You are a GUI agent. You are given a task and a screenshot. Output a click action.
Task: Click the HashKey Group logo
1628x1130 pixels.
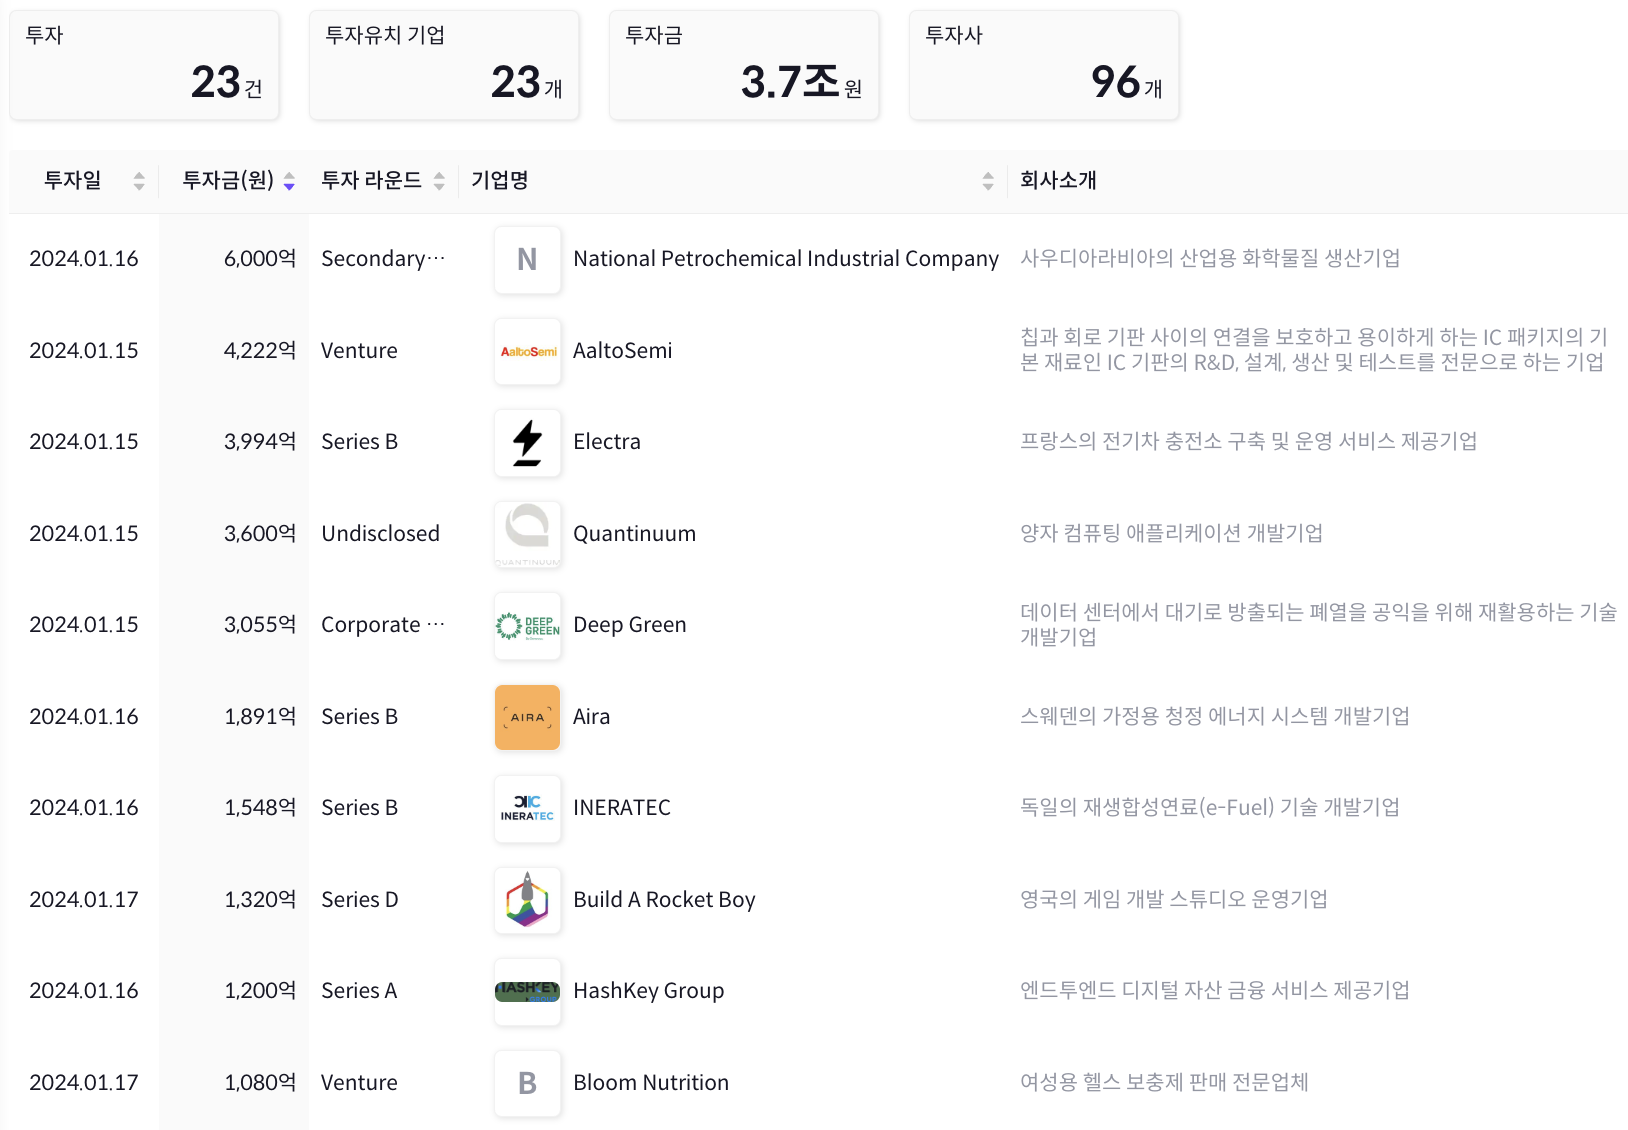point(527,992)
